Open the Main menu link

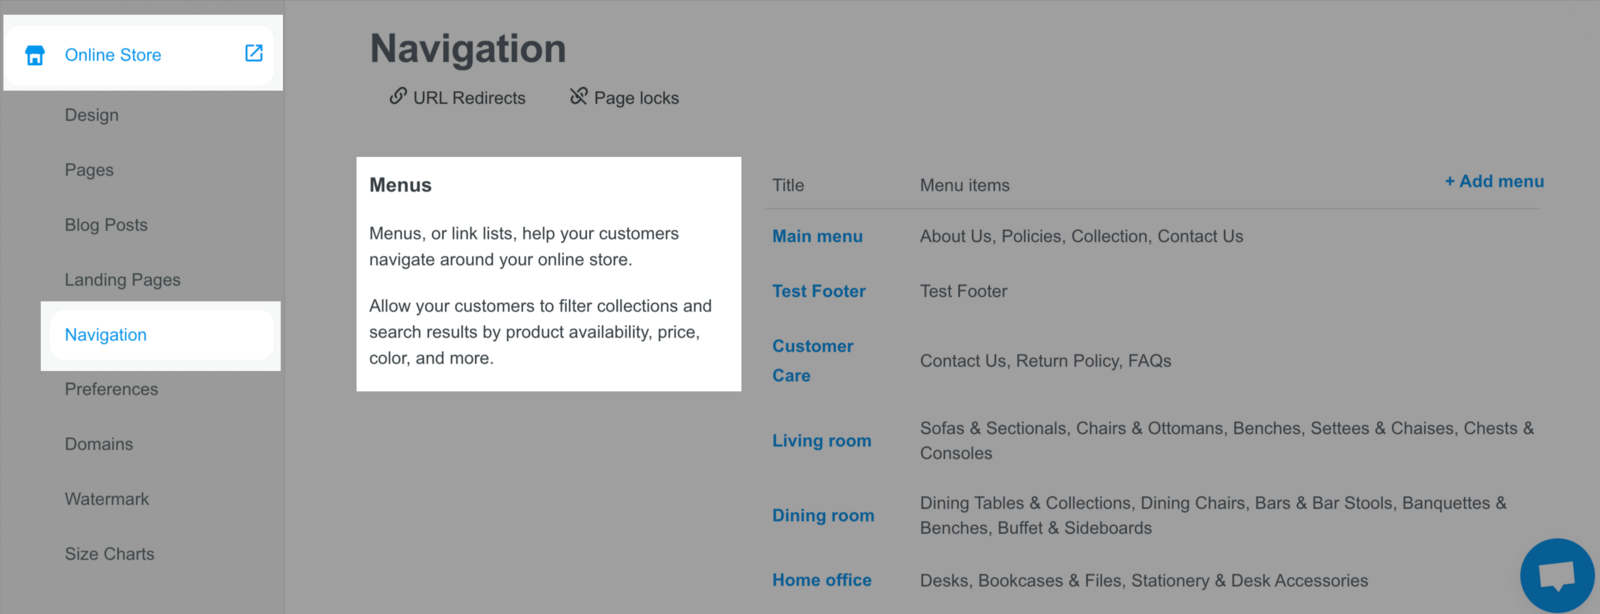pos(817,236)
